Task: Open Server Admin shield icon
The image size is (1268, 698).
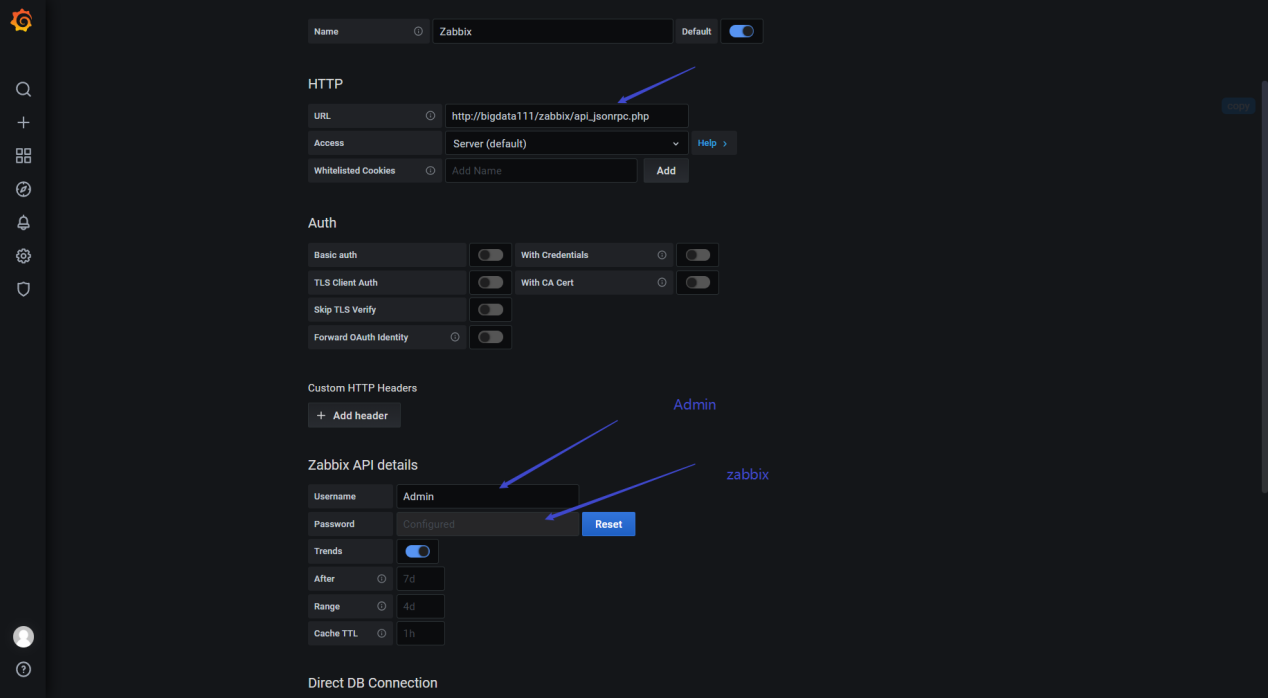Action: click(23, 289)
